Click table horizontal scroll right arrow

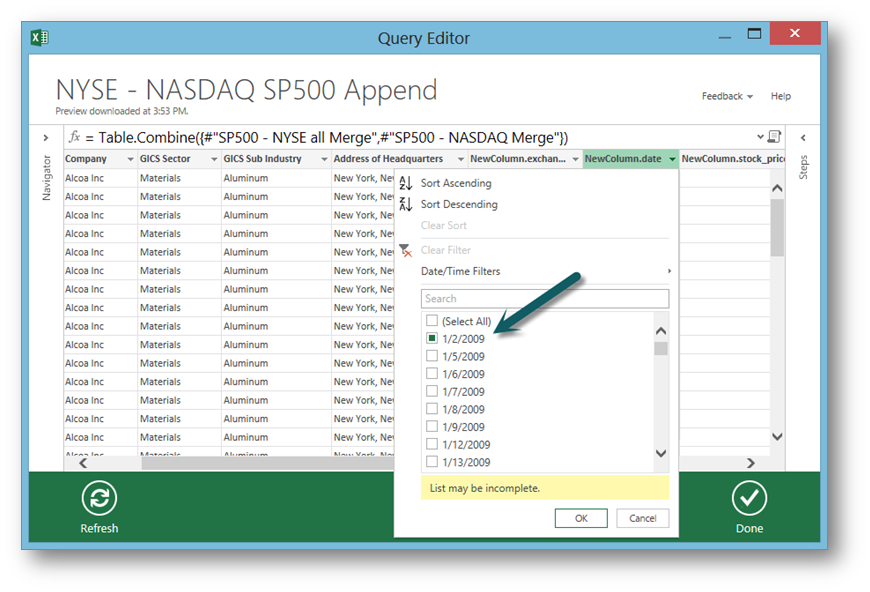pyautogui.click(x=751, y=463)
